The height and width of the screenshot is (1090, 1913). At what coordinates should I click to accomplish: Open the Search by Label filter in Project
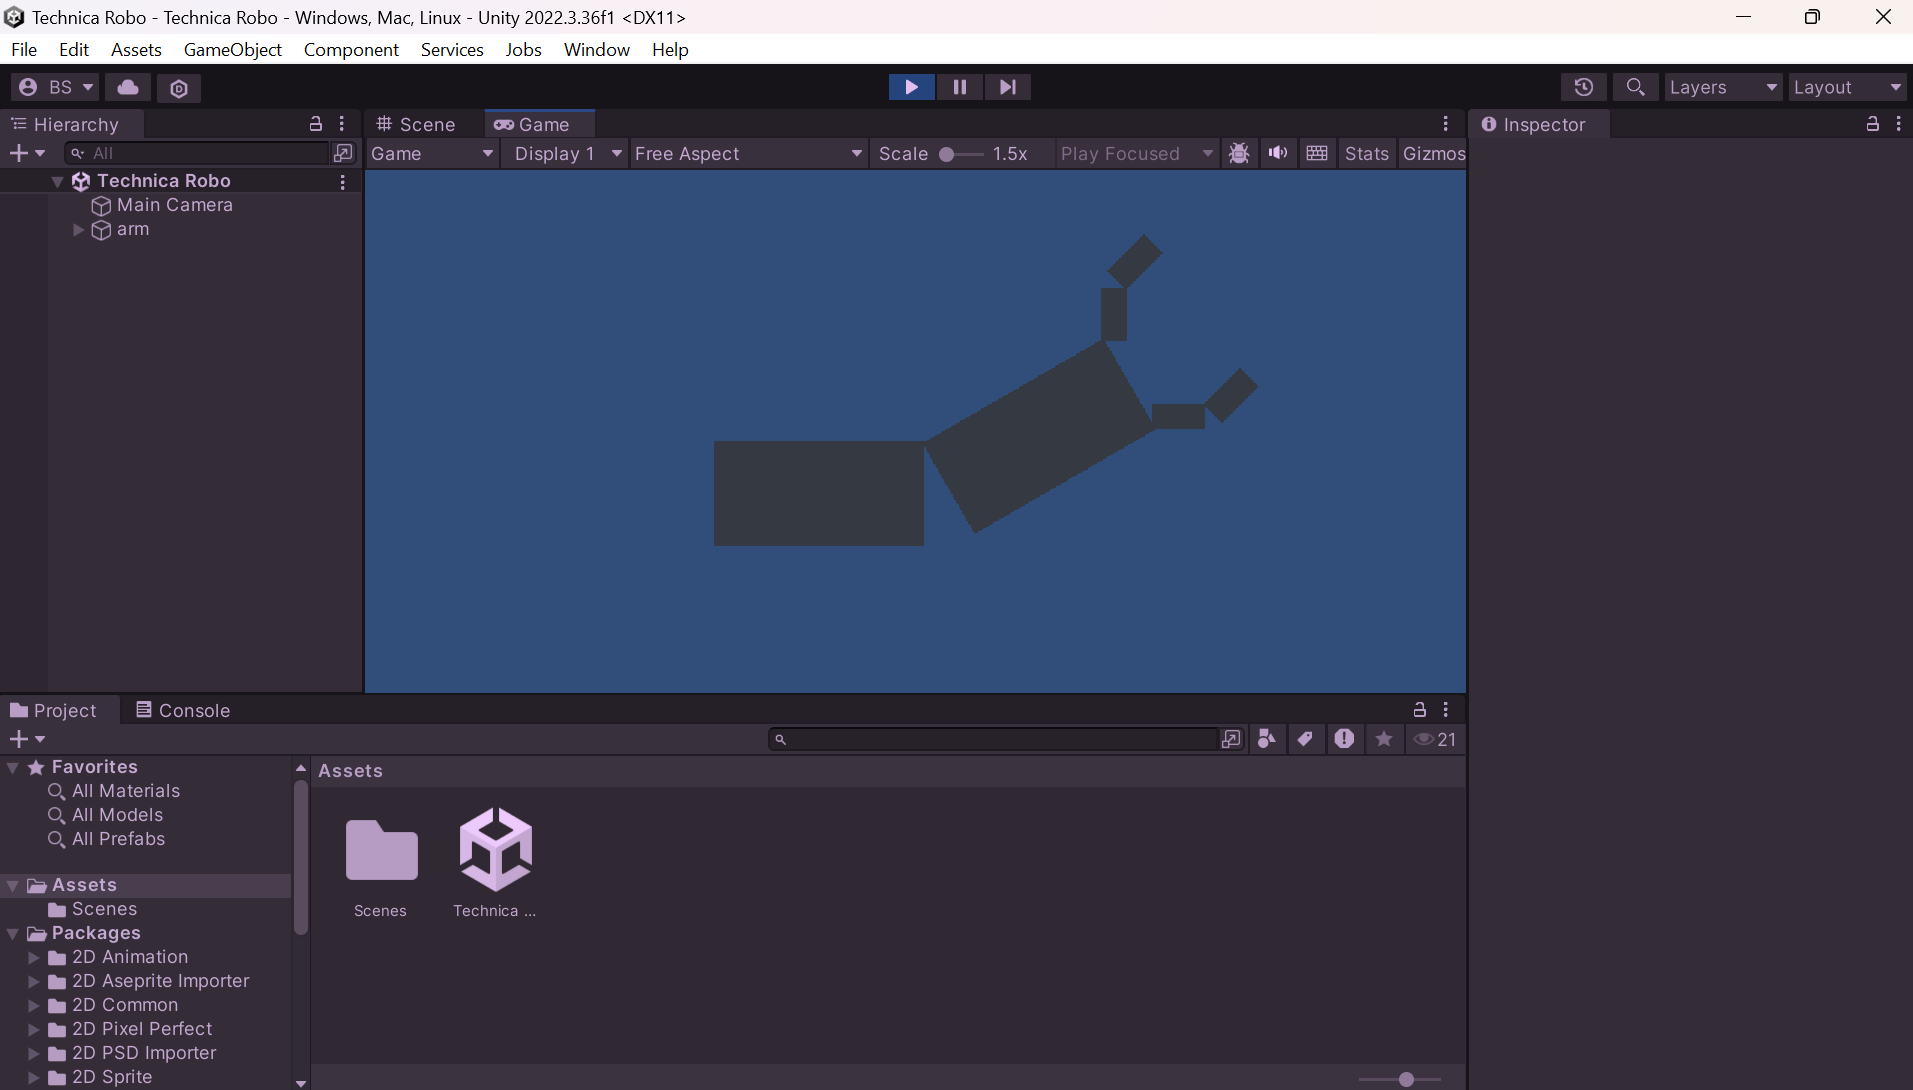(1305, 739)
